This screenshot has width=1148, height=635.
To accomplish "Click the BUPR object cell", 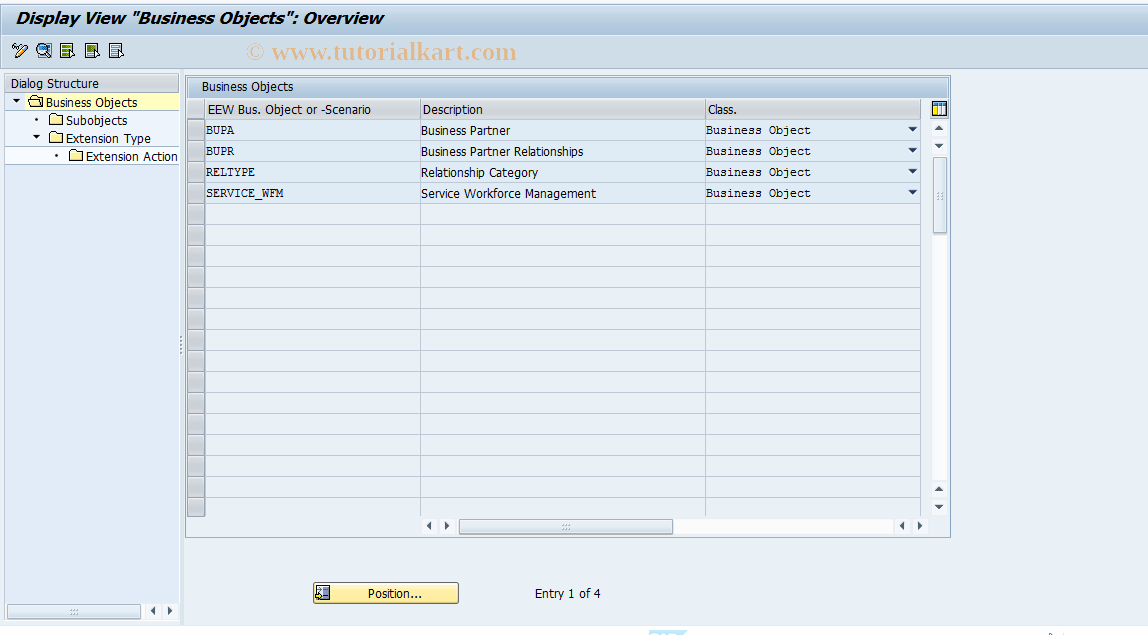I will pyautogui.click(x=312, y=151).
